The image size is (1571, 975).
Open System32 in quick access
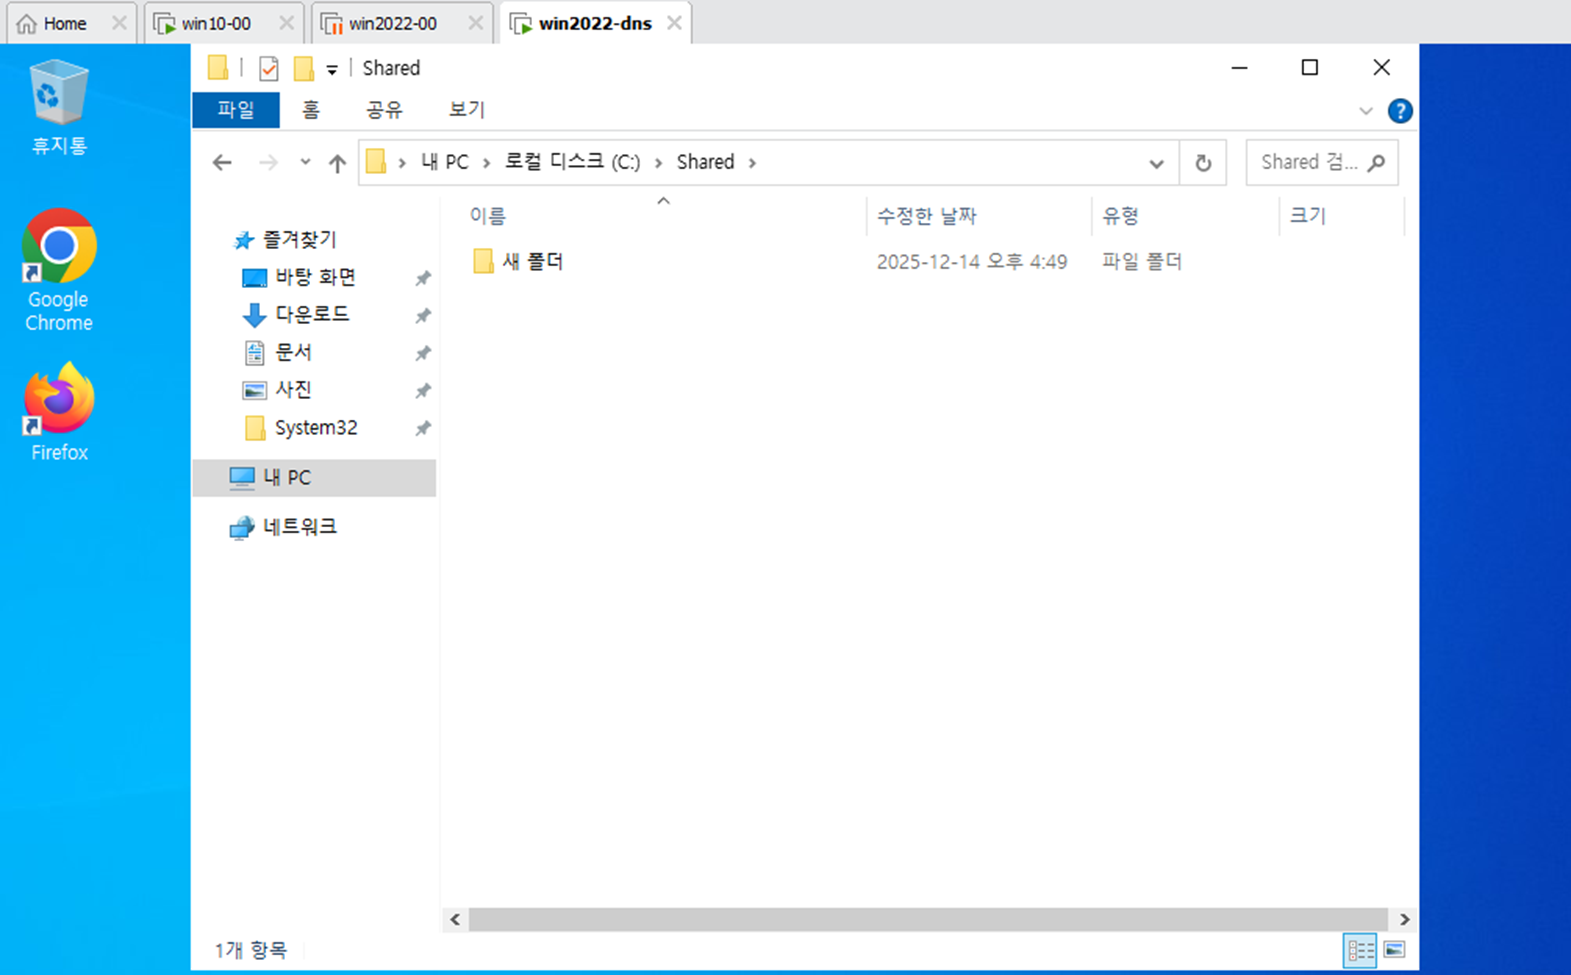(x=316, y=427)
